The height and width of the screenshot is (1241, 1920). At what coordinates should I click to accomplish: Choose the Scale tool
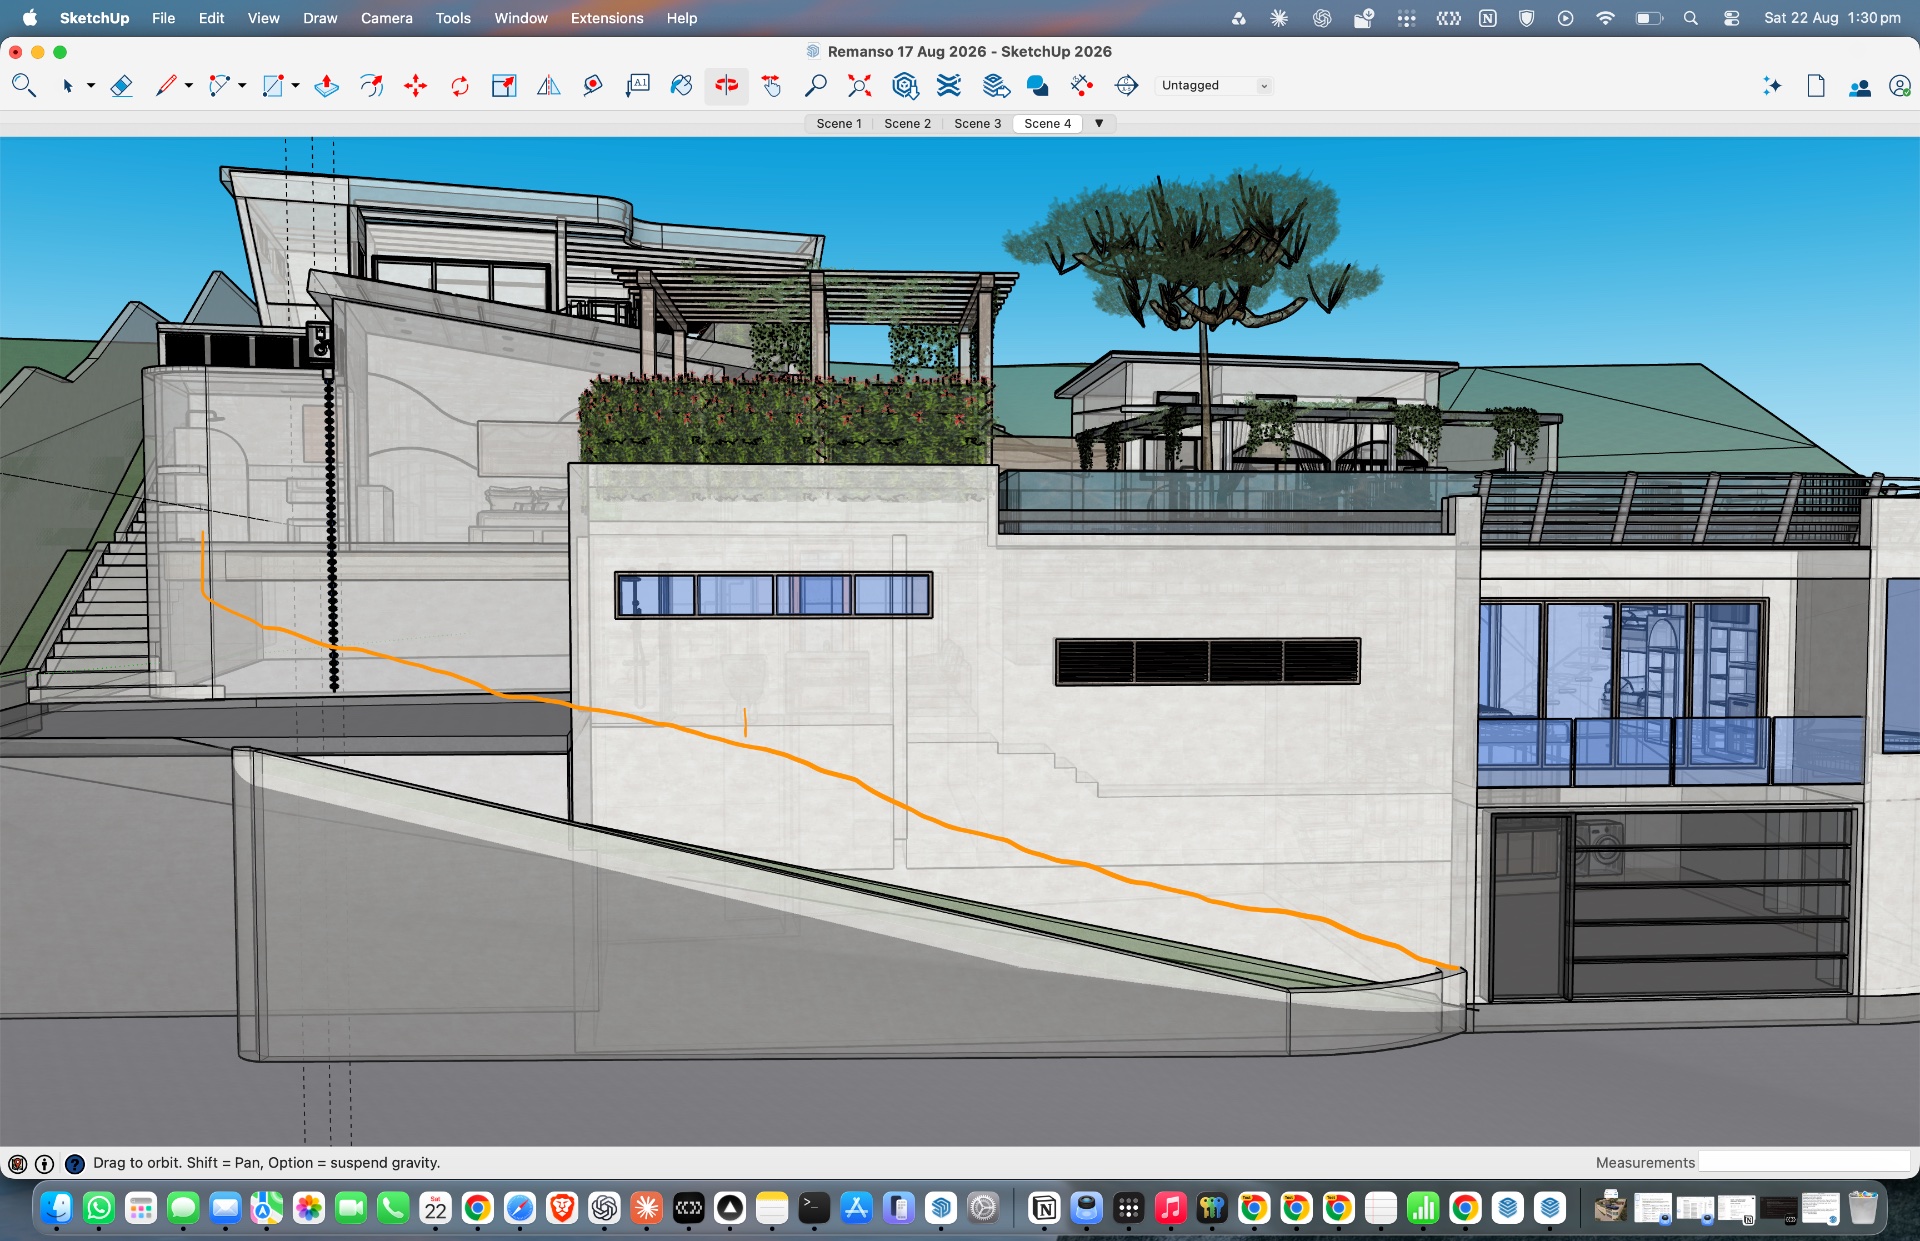tap(504, 86)
